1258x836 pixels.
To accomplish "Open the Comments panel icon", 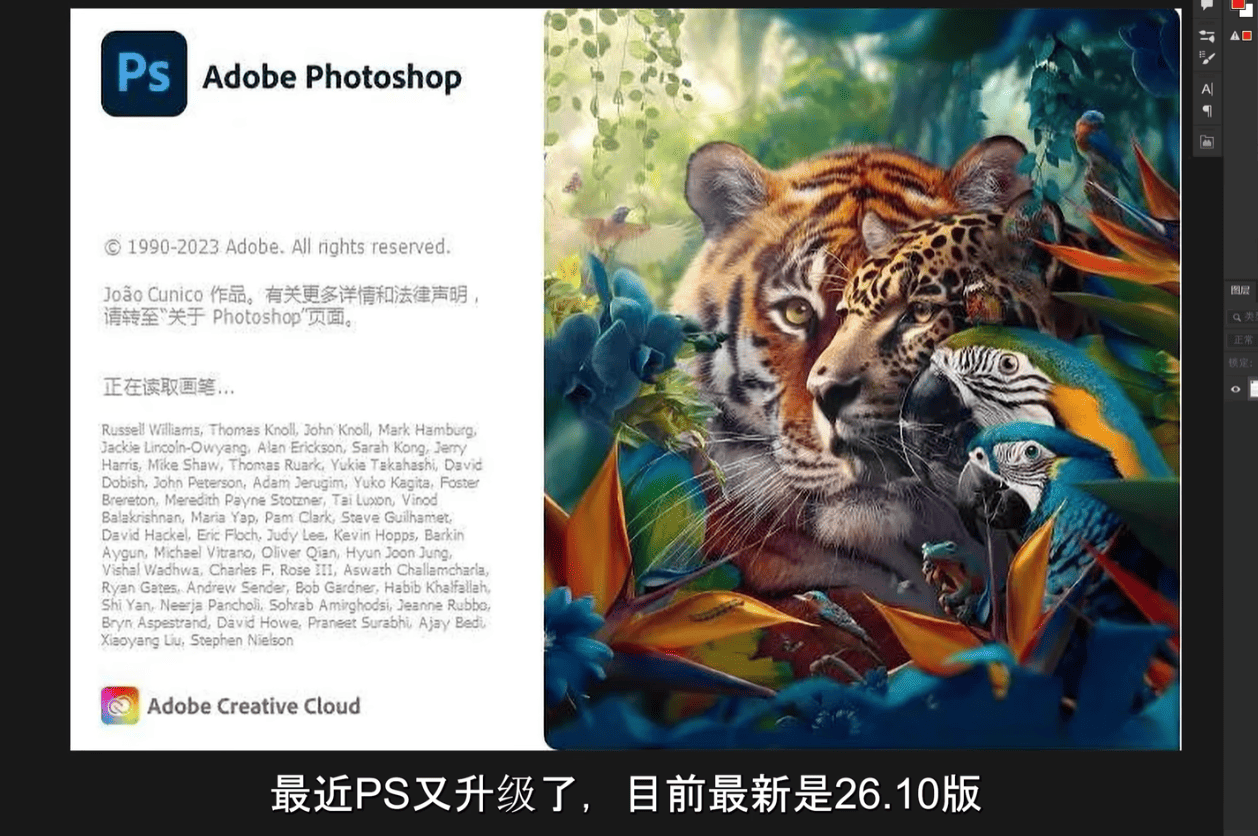I will (1207, 5).
